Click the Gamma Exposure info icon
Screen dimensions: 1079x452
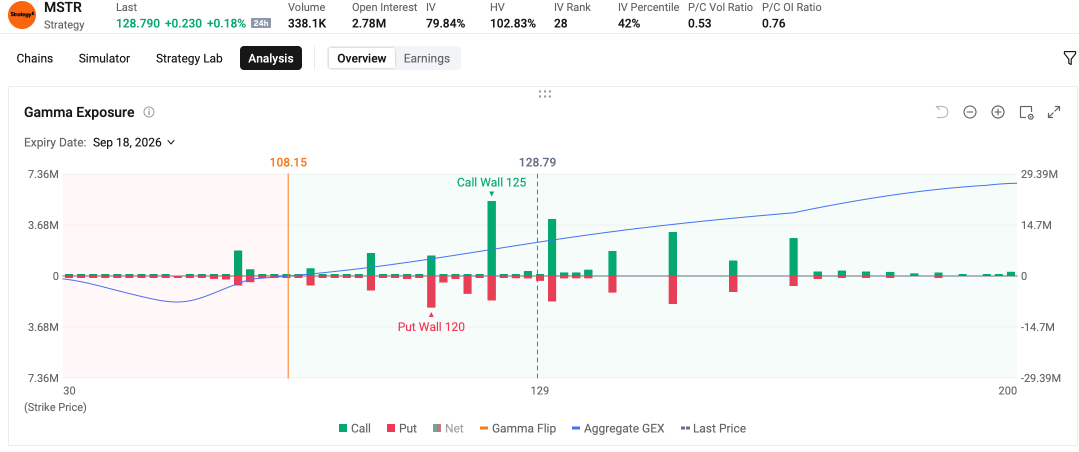[x=149, y=112]
